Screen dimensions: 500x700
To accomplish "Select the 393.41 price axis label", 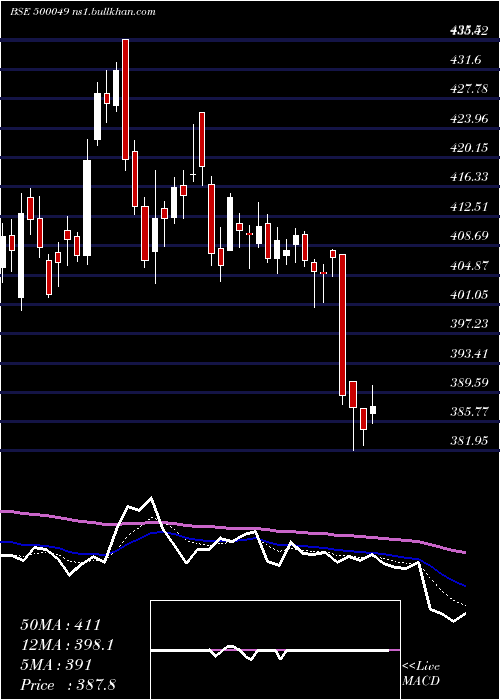I will (469, 354).
